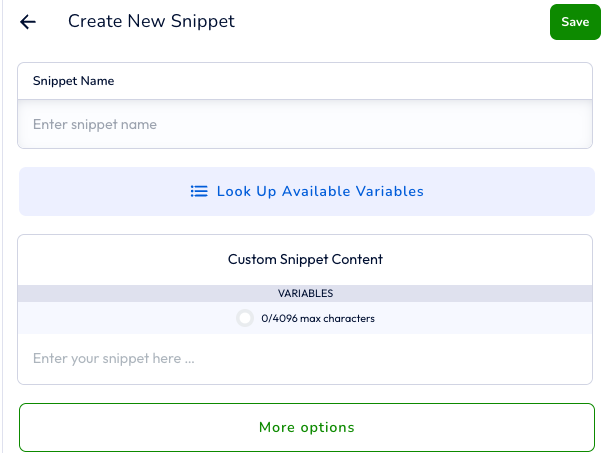
Task: Click the 0/4096 max characters counter
Action: coord(318,318)
